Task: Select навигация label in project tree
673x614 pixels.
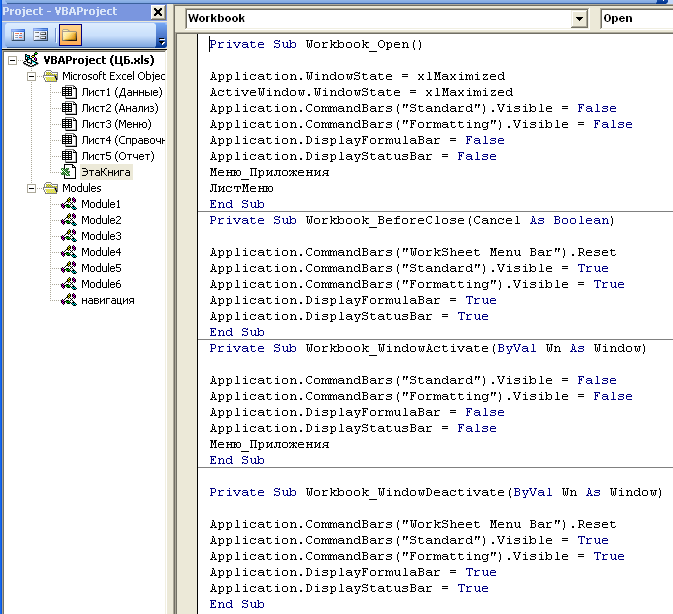Action: (108, 300)
